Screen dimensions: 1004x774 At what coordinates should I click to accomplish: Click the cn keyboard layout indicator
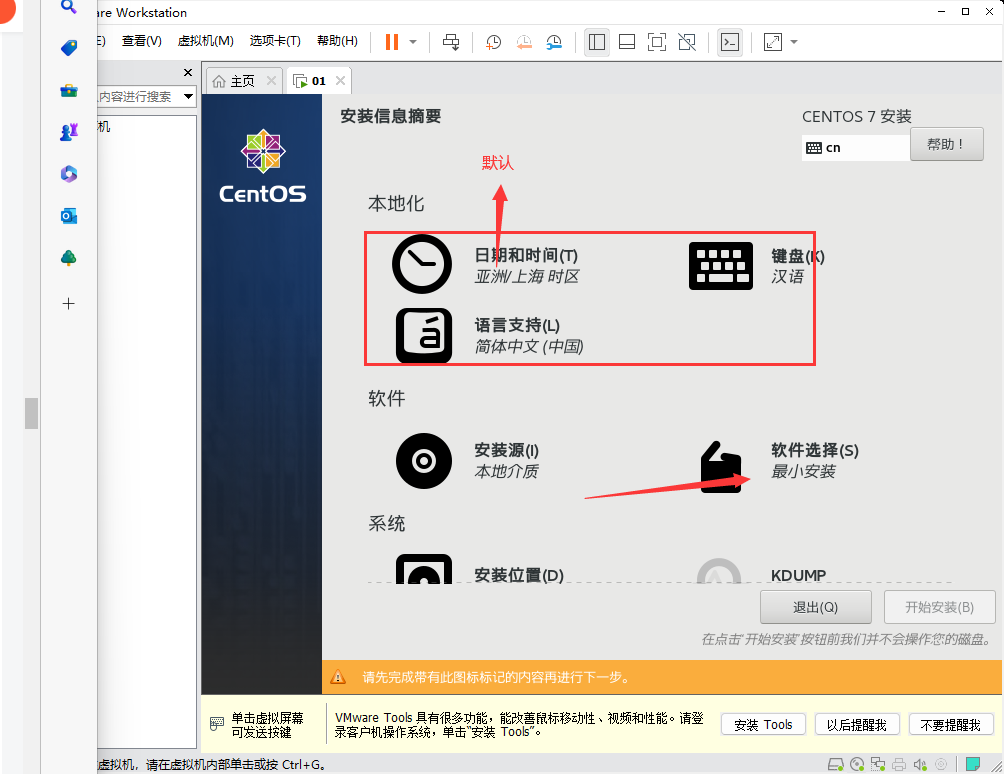855,148
